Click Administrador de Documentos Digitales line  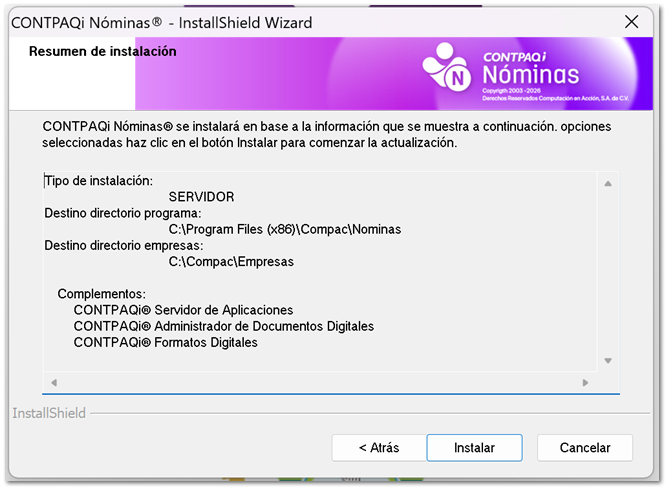(224, 326)
